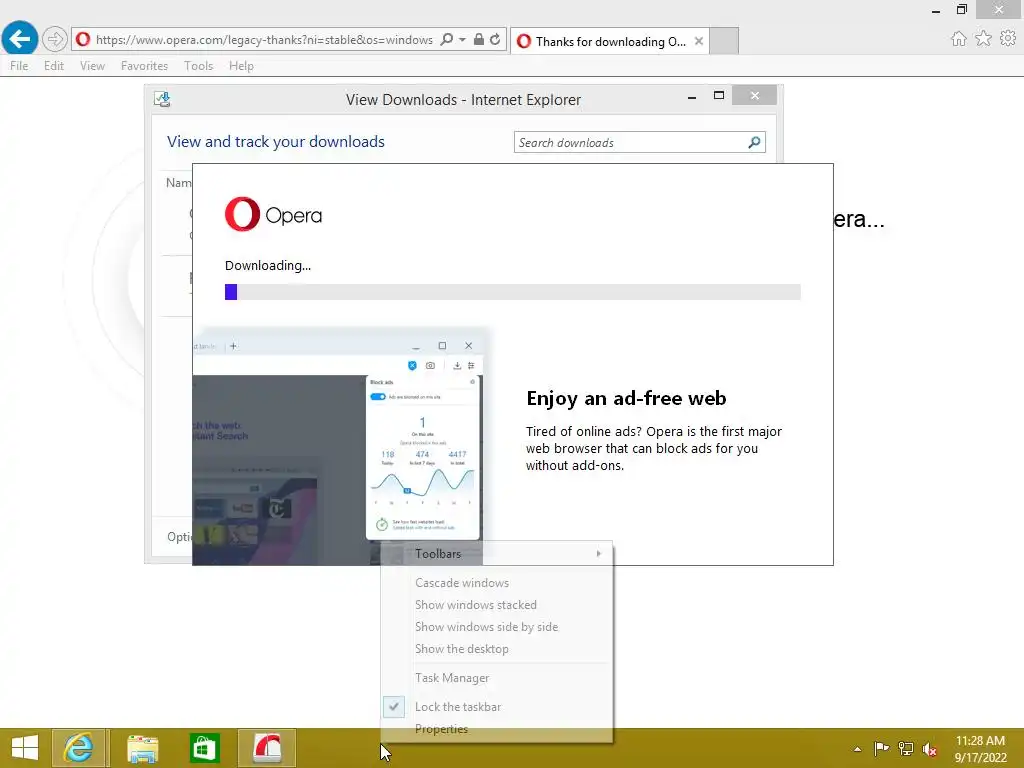Choose 'Show windows stacked'
Image resolution: width=1024 pixels, height=768 pixels.
(x=497, y=605)
